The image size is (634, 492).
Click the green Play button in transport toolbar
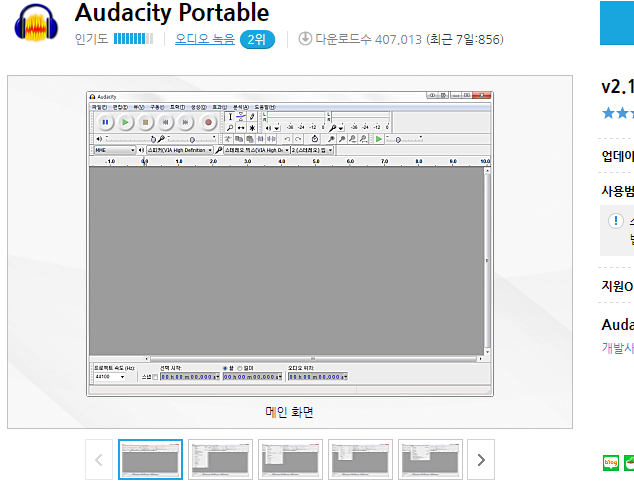(125, 122)
